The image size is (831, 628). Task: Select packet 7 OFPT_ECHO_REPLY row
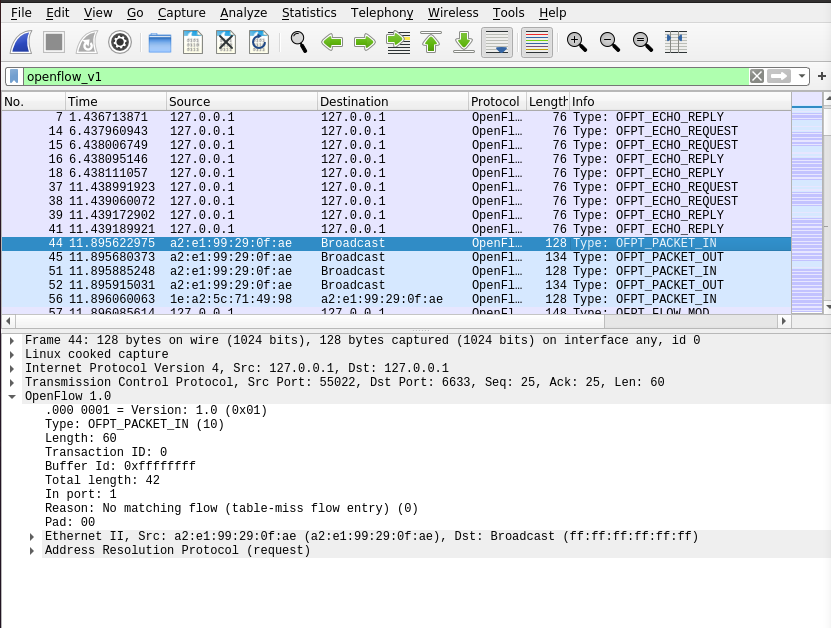[396, 117]
